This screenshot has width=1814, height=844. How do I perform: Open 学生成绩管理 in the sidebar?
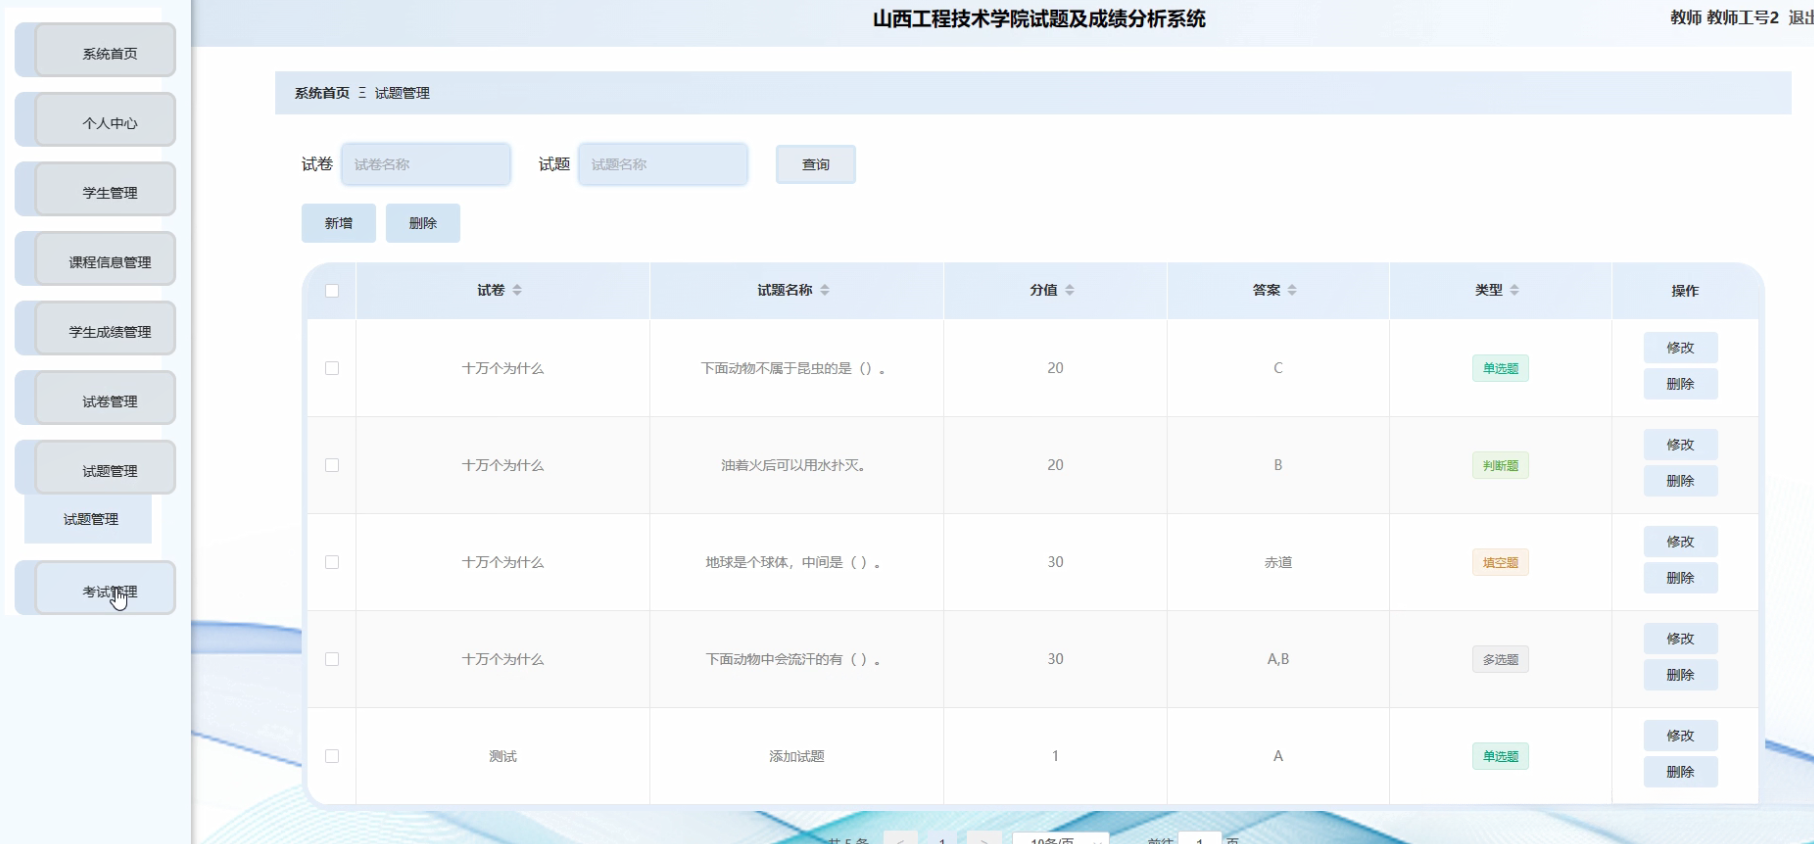[x=106, y=330]
